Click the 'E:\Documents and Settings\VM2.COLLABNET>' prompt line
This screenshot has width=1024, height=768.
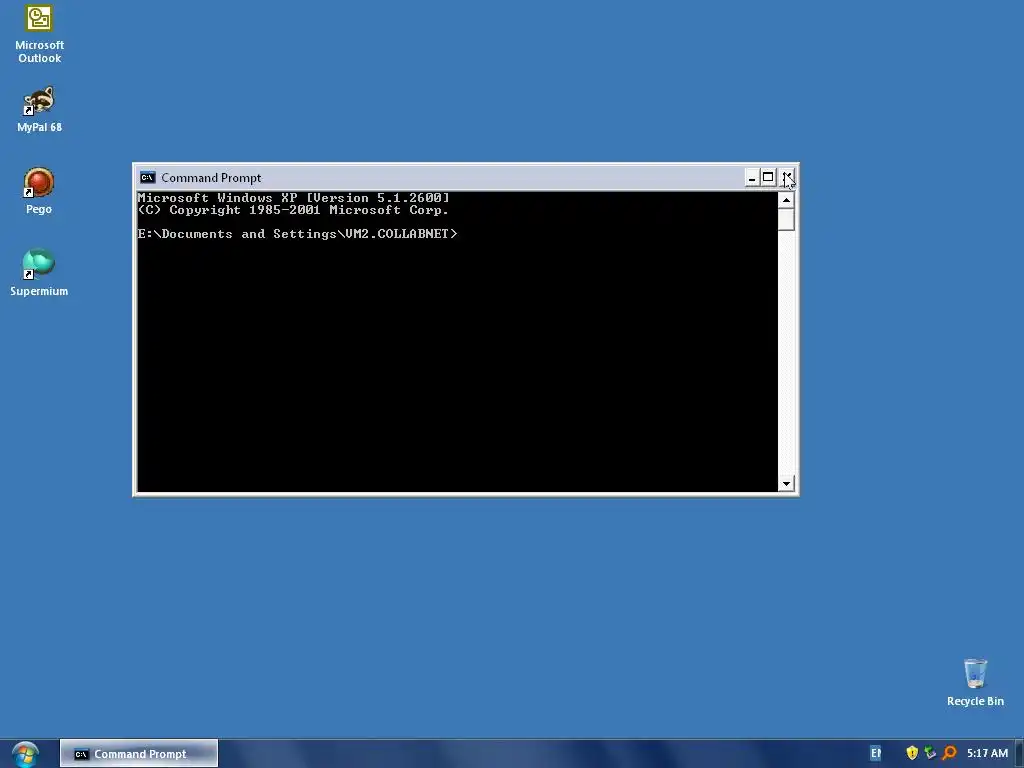tap(297, 234)
